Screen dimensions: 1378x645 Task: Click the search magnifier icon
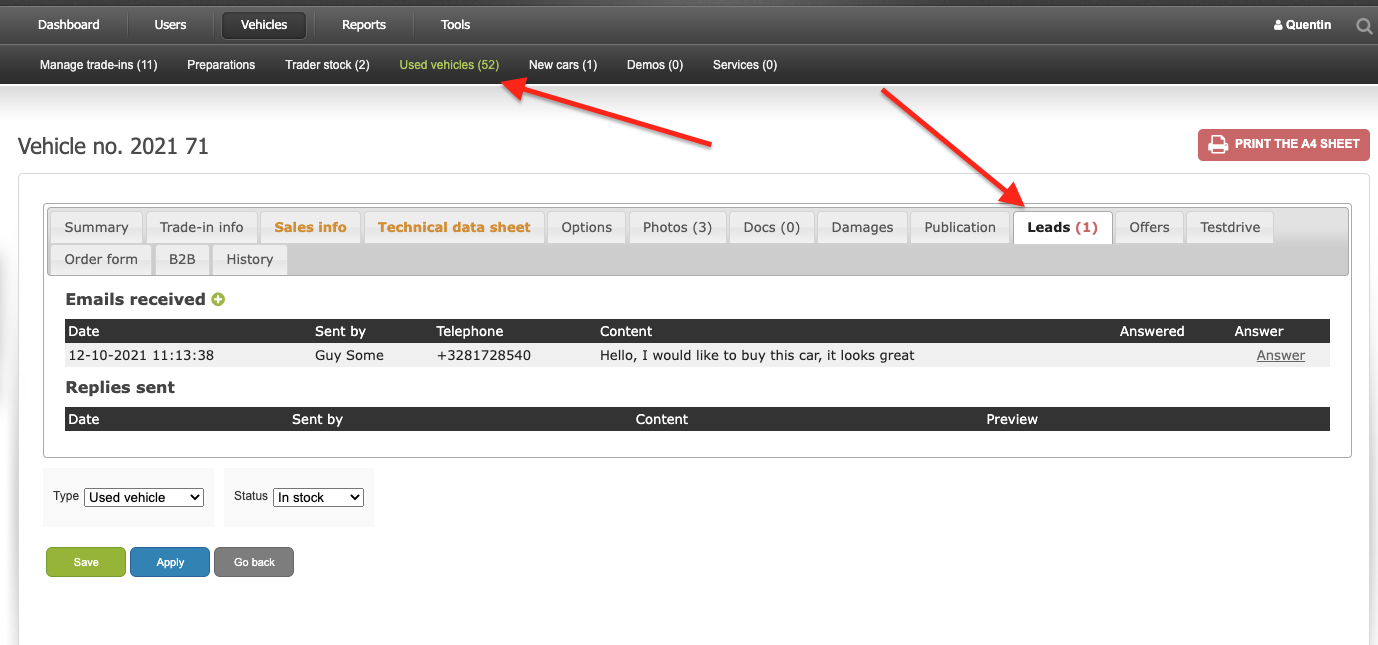[x=1364, y=26]
